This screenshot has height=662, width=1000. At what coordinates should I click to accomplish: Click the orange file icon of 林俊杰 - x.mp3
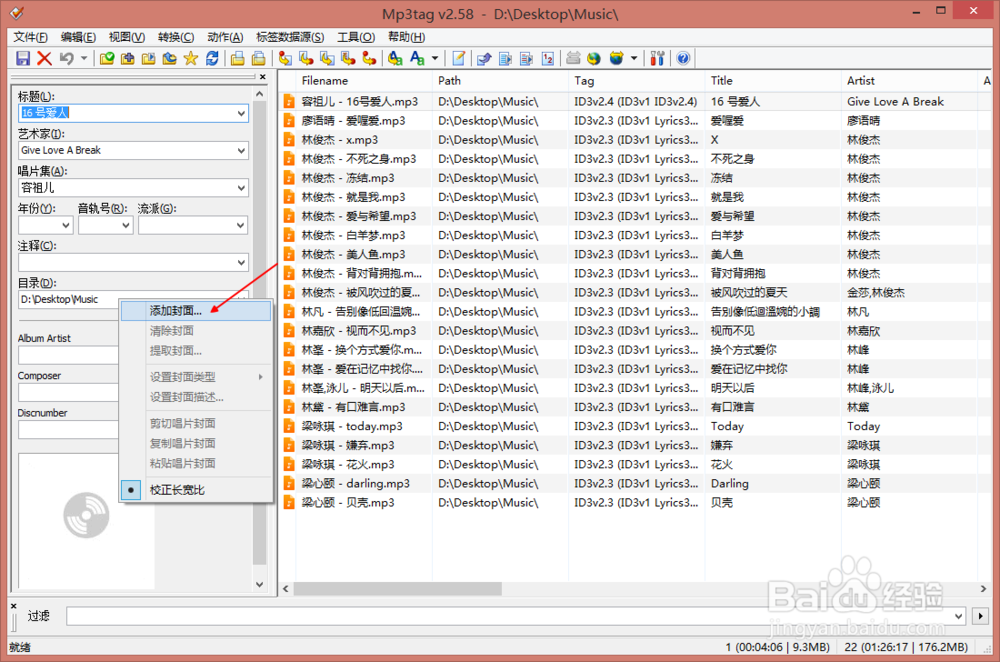(289, 140)
